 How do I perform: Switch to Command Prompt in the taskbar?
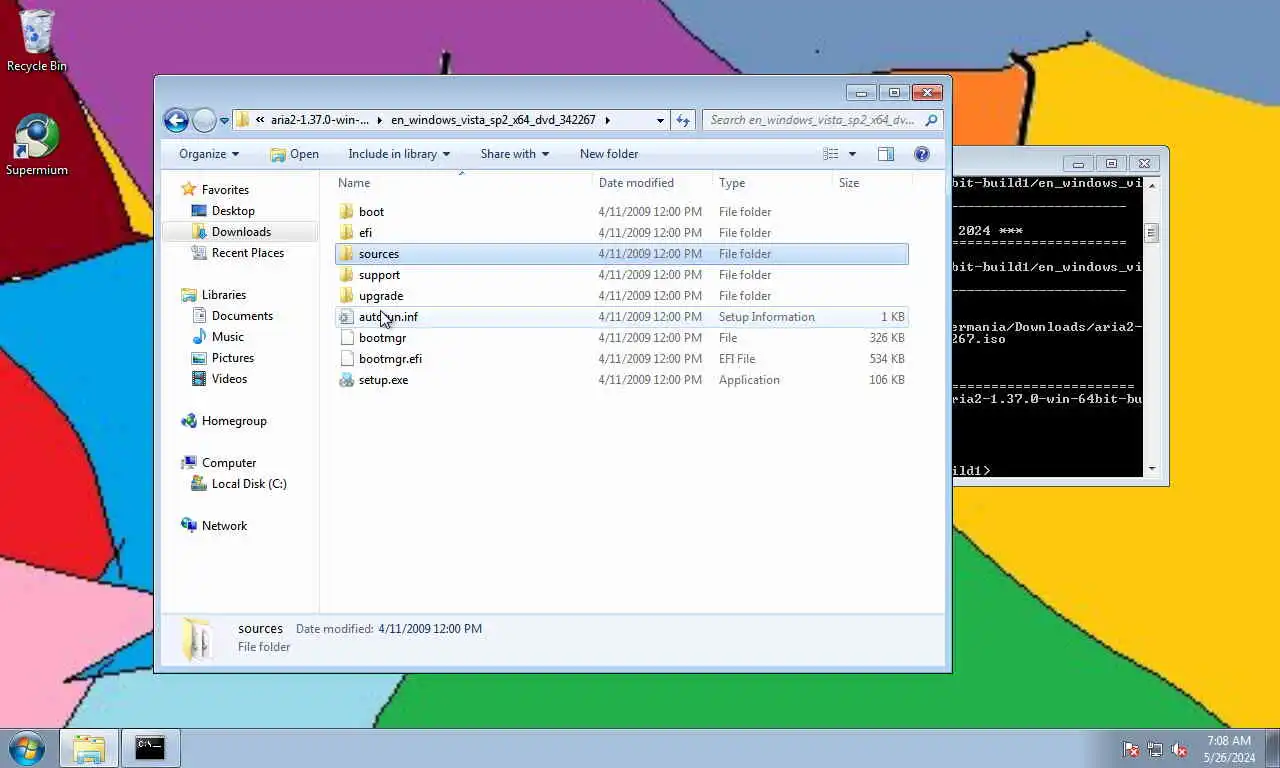tap(150, 748)
